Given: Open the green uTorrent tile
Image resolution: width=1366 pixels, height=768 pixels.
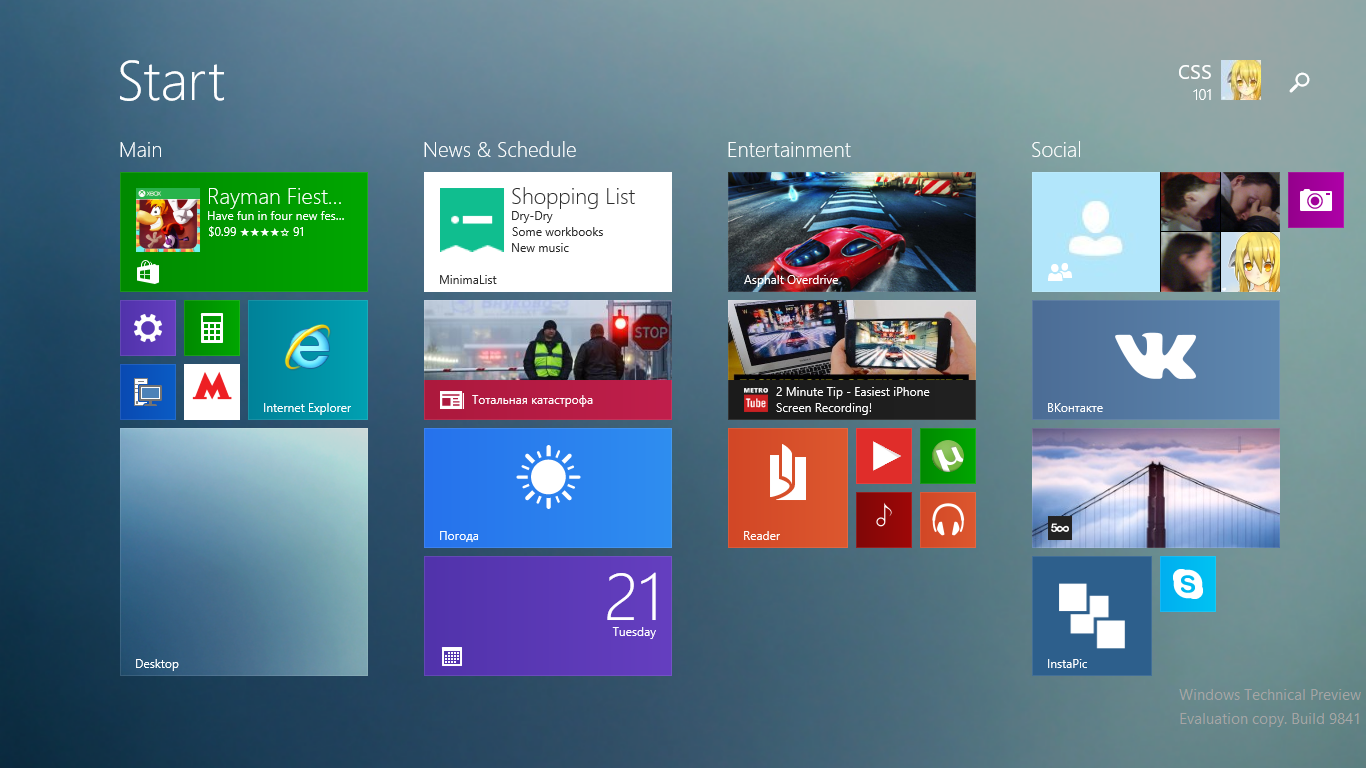Looking at the screenshot, I should point(948,456).
